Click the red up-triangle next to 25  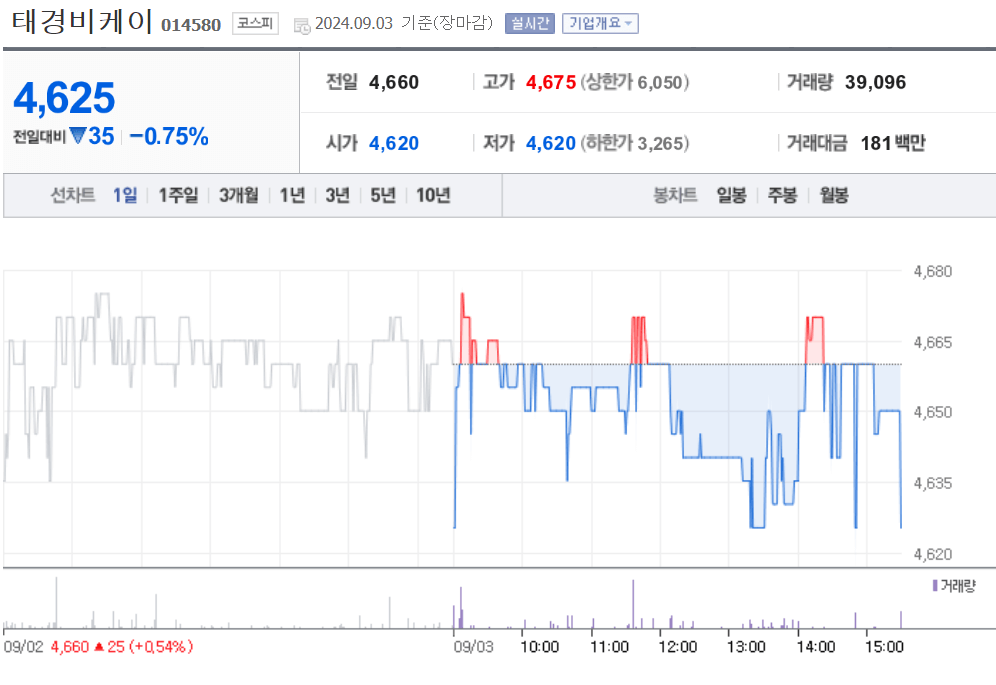tap(99, 647)
